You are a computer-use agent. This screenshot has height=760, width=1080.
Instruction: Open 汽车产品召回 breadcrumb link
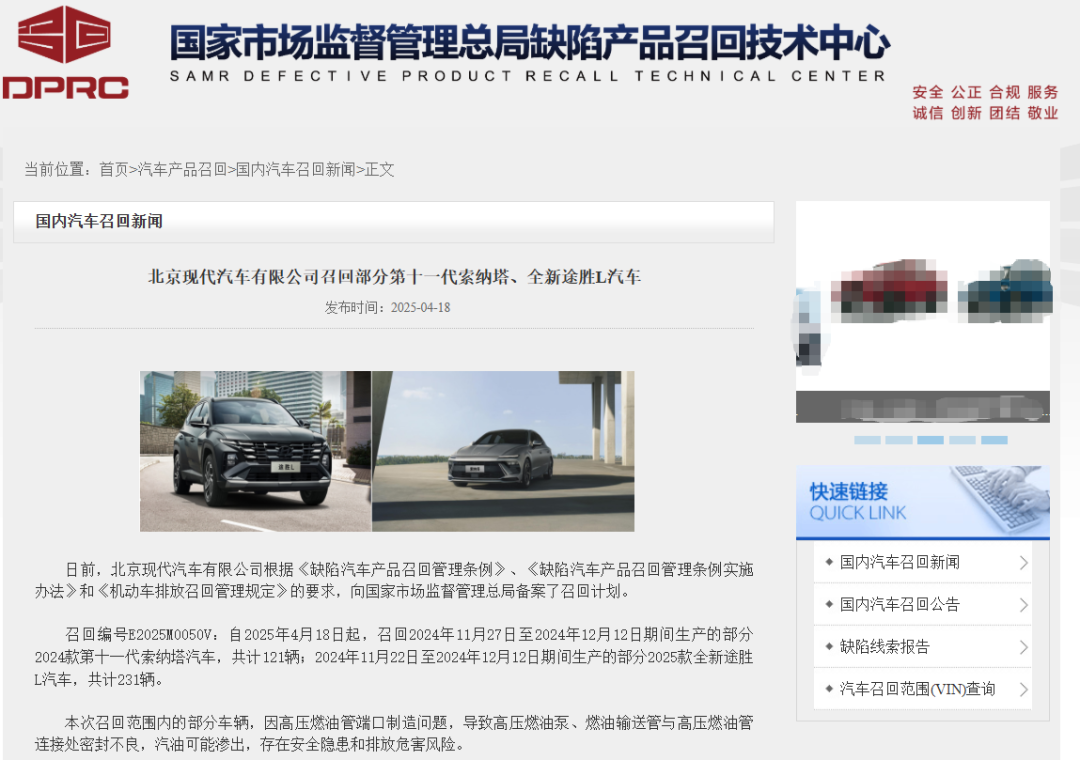(x=183, y=170)
